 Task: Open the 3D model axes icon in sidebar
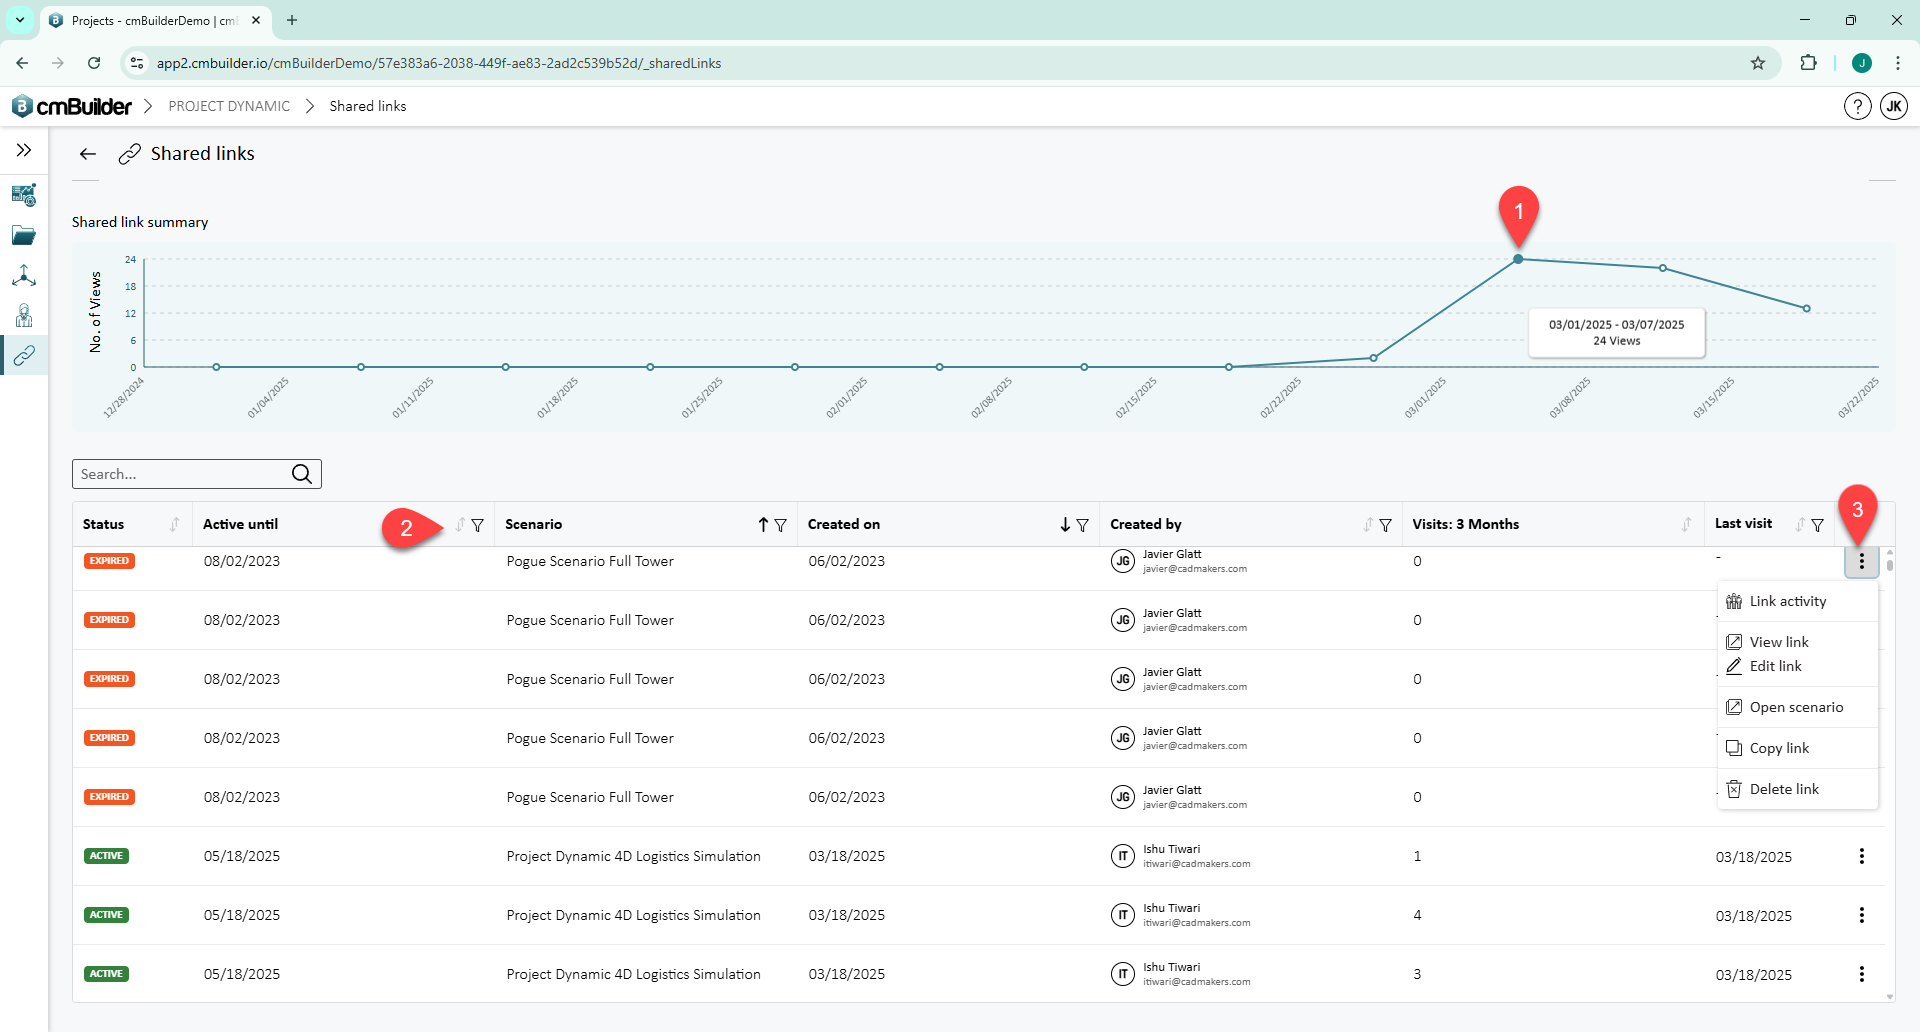pos(24,275)
